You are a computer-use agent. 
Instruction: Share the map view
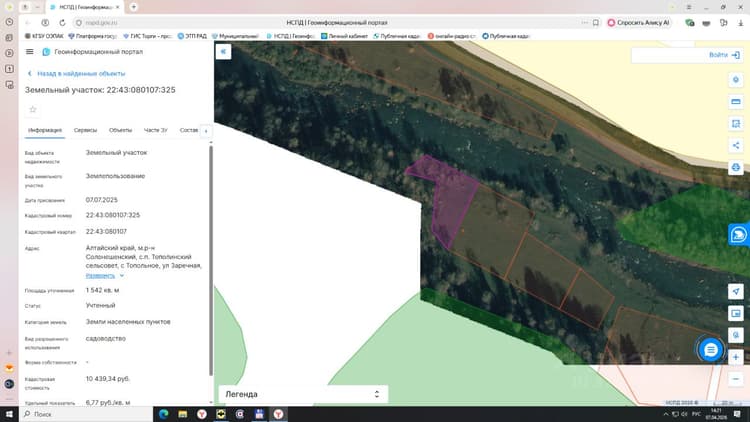(x=736, y=145)
